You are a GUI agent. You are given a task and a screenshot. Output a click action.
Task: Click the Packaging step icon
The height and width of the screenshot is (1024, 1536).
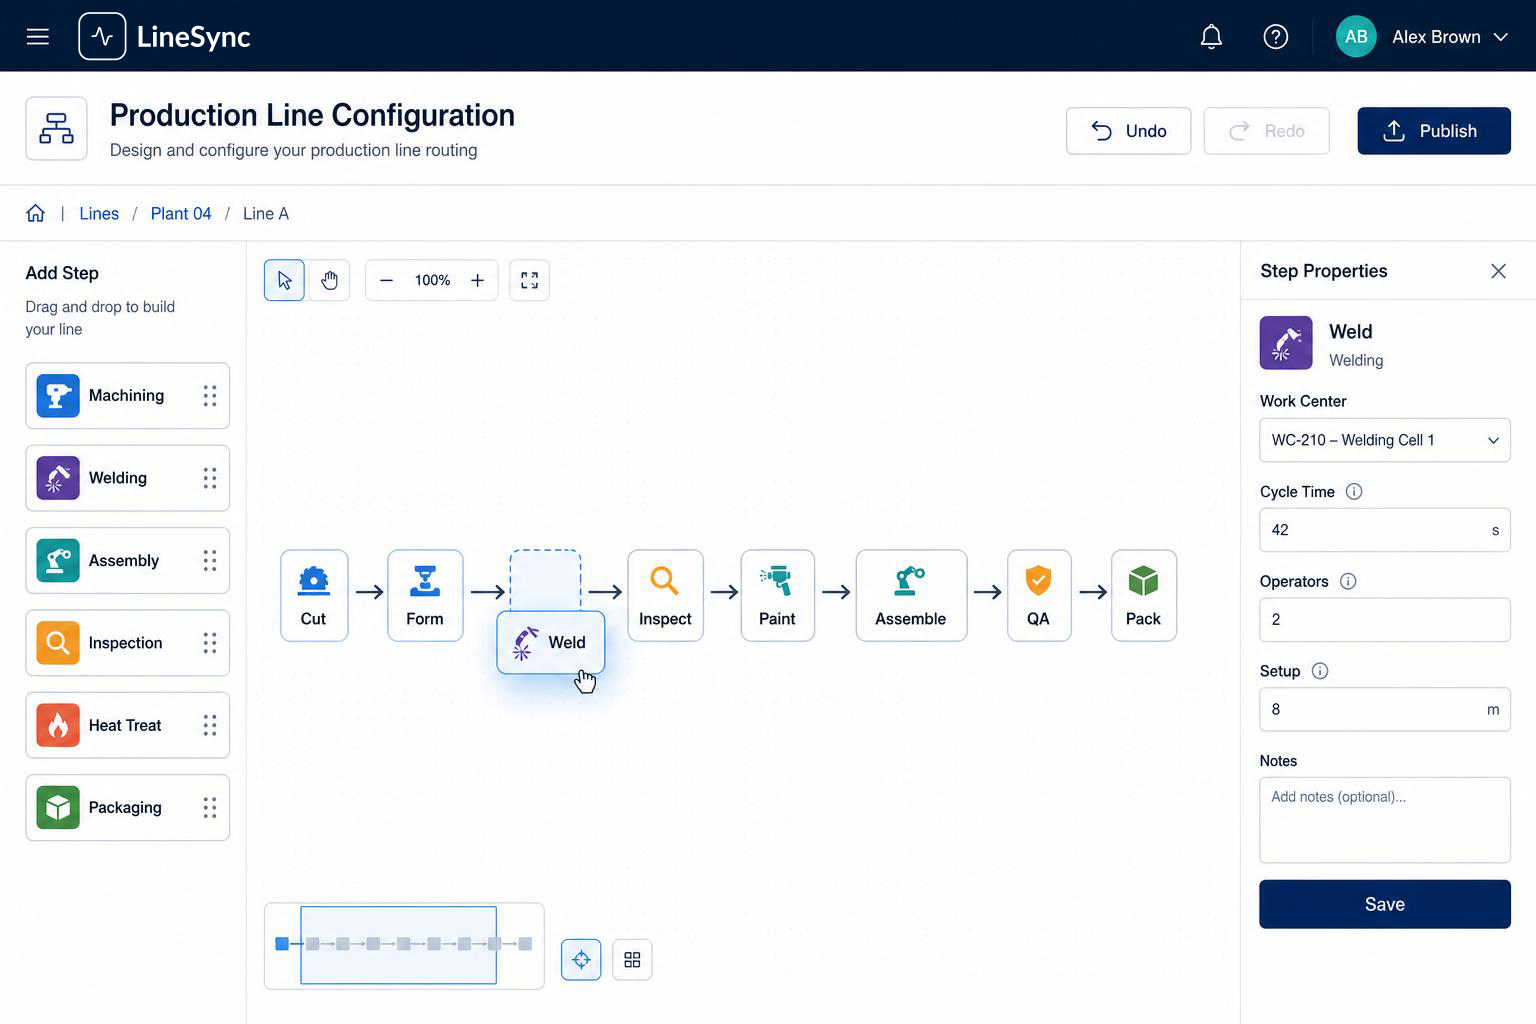click(x=58, y=808)
